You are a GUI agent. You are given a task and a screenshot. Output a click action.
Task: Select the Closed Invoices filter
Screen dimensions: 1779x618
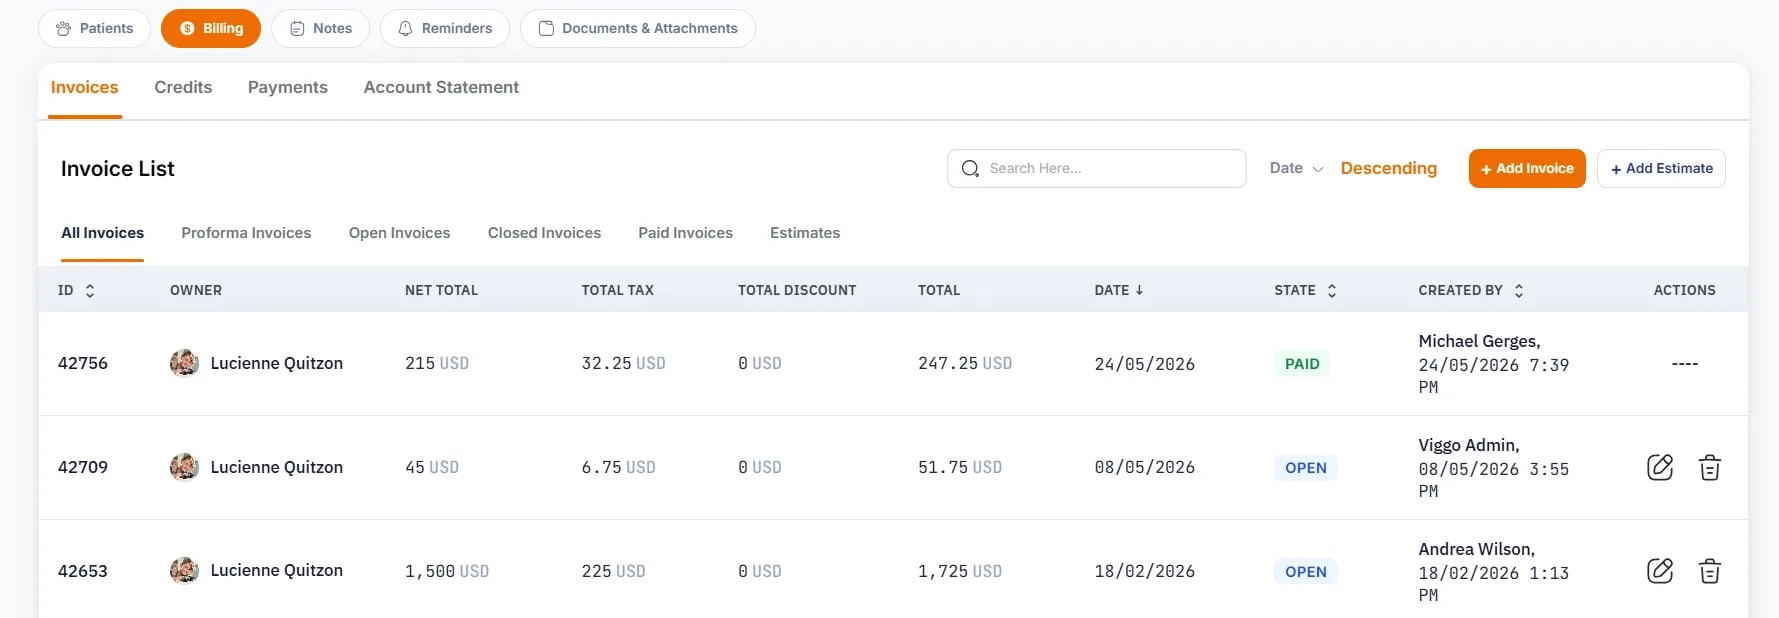point(544,233)
